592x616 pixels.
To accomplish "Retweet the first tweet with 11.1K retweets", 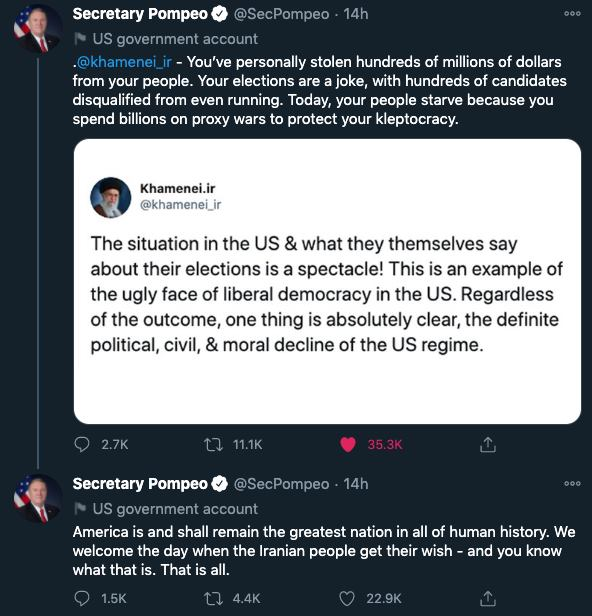I will [x=214, y=445].
